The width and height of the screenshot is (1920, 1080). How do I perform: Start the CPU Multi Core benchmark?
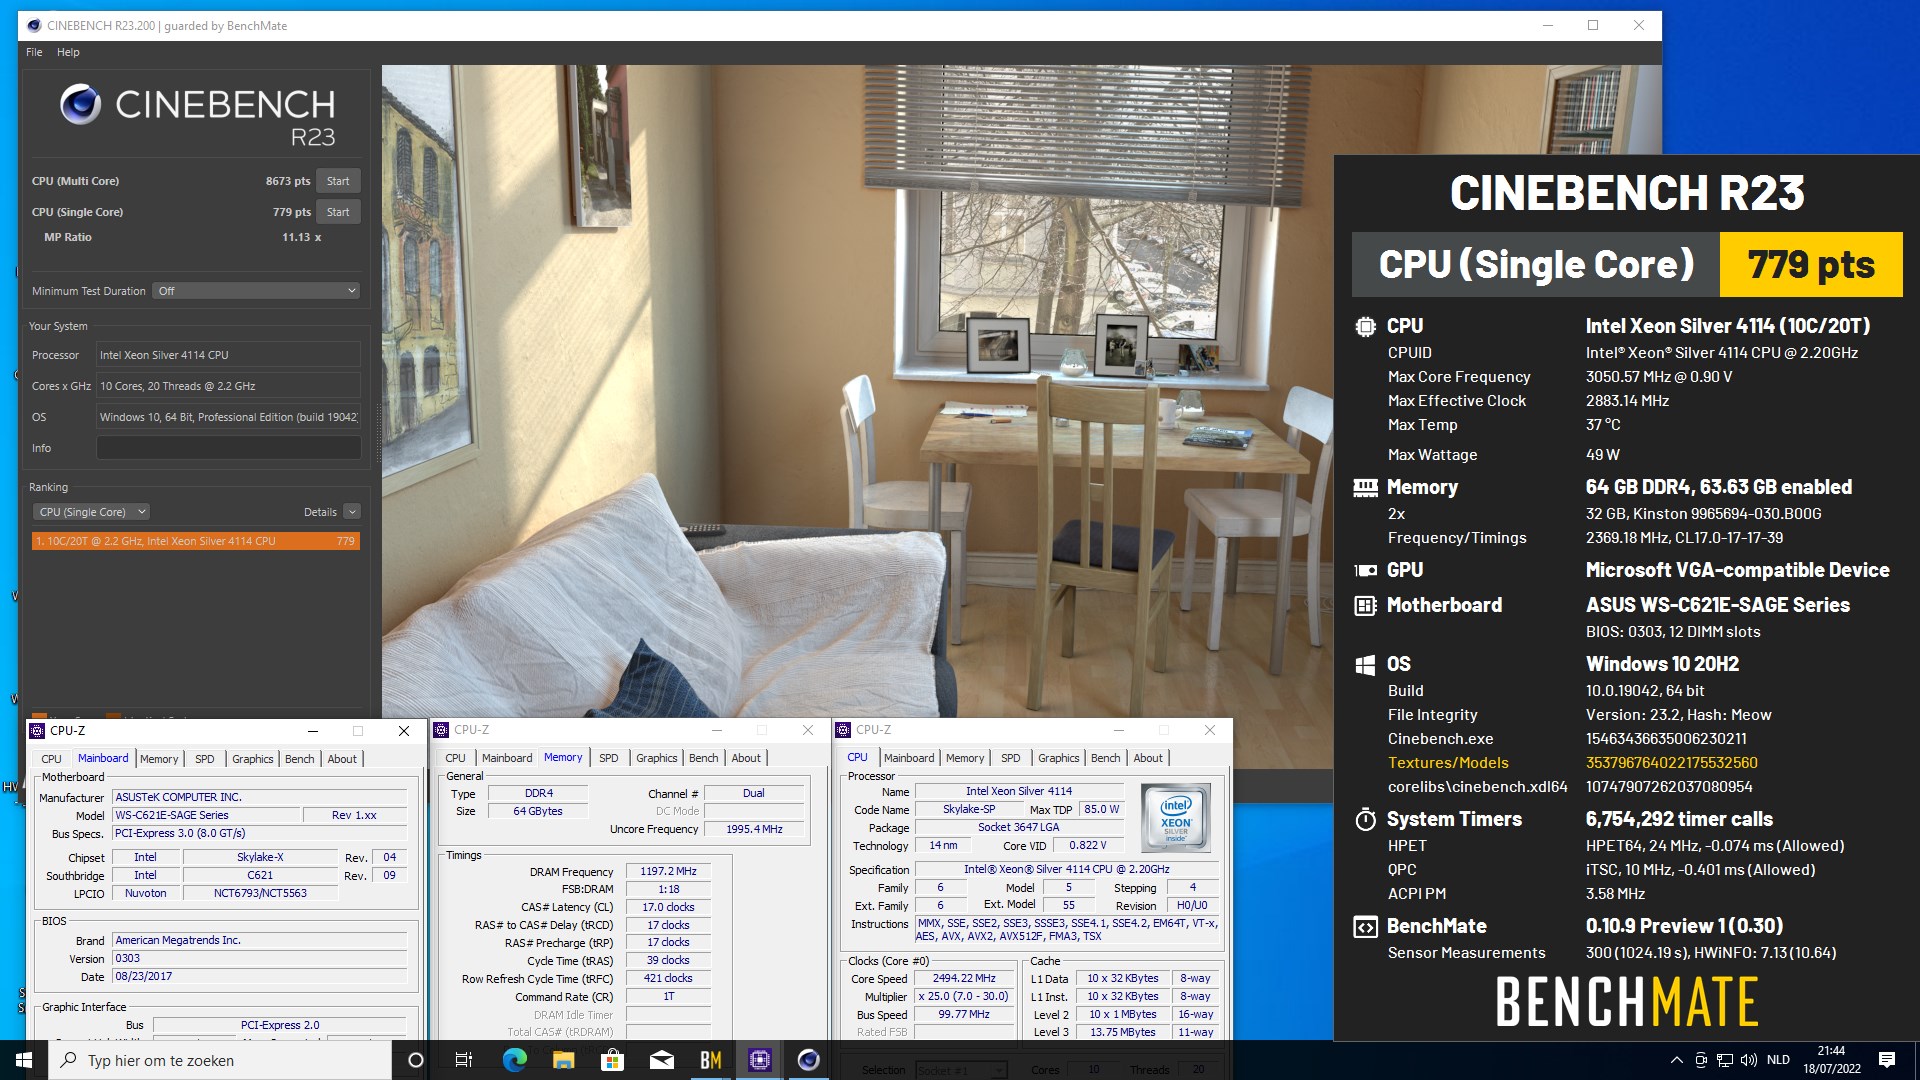click(x=338, y=181)
